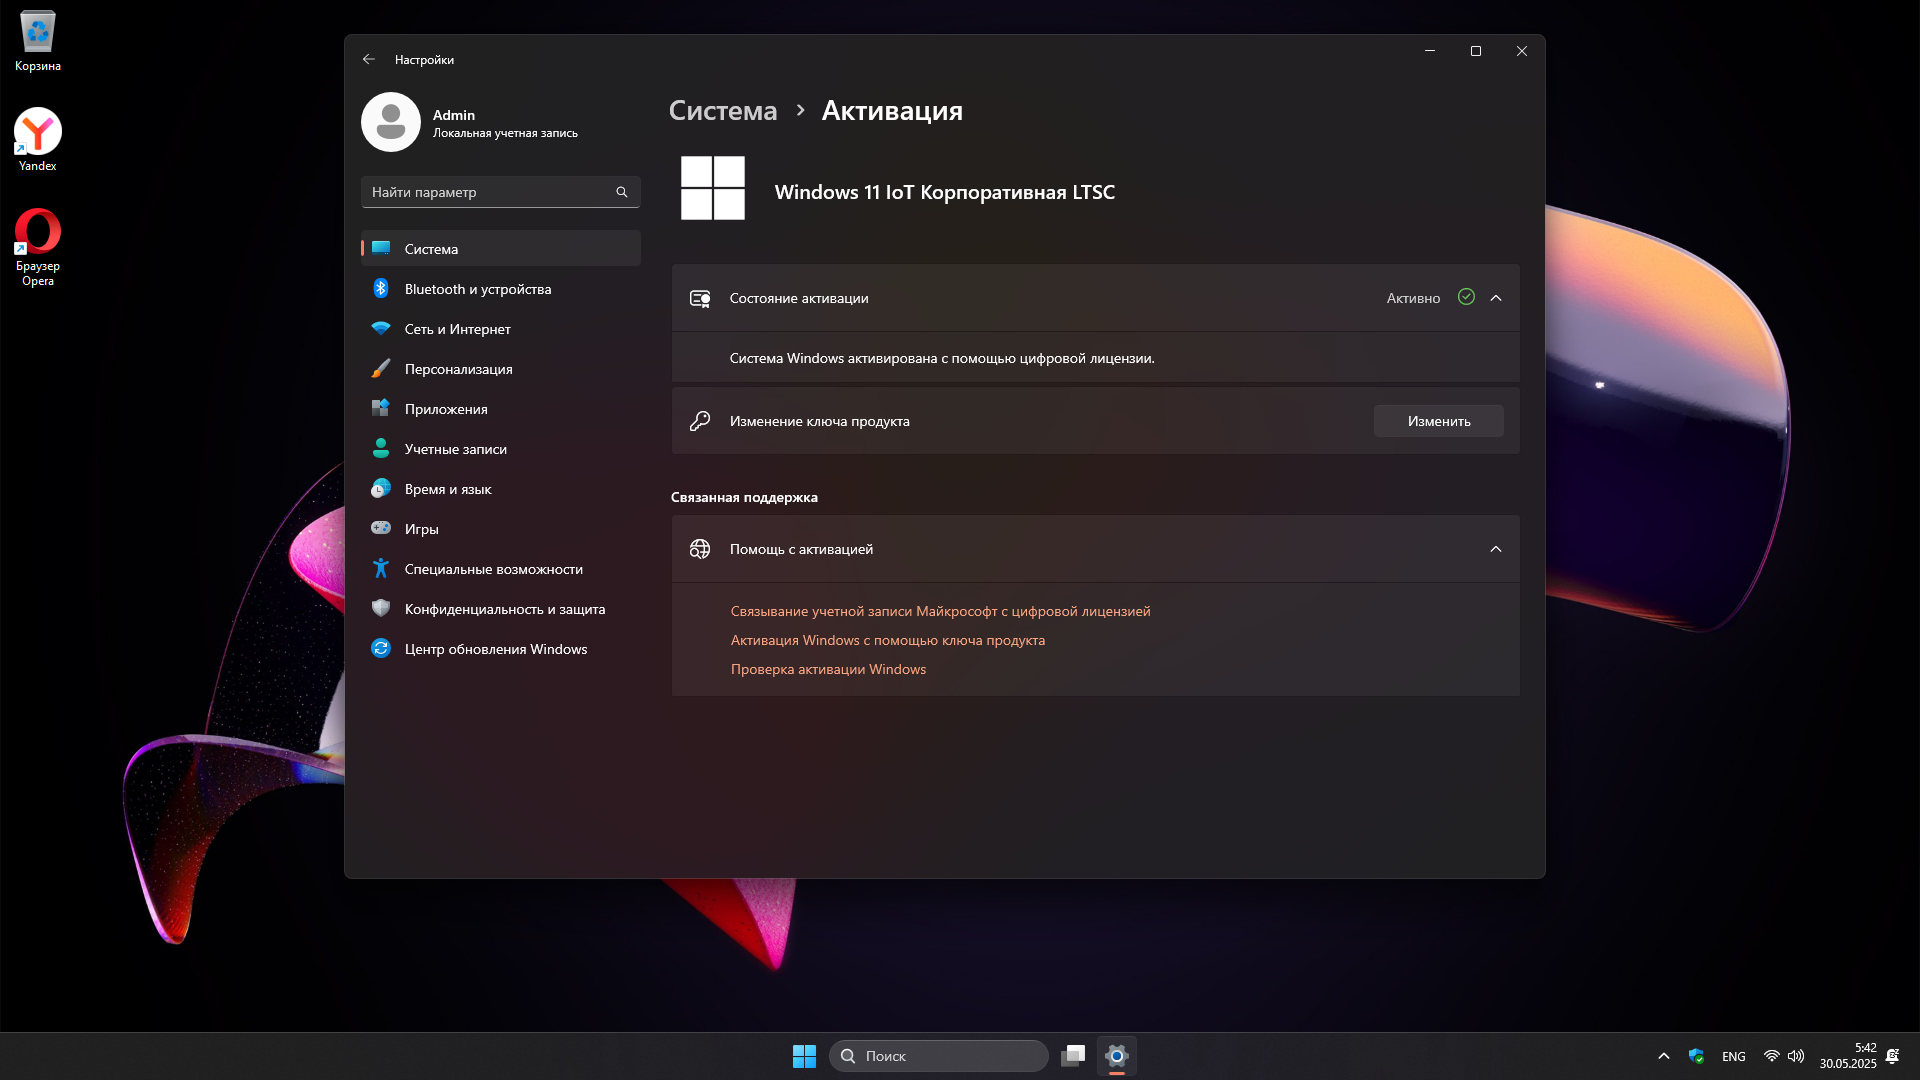Image resolution: width=1920 pixels, height=1080 pixels.
Task: Open Центр обновления Windows
Action: [x=495, y=649]
